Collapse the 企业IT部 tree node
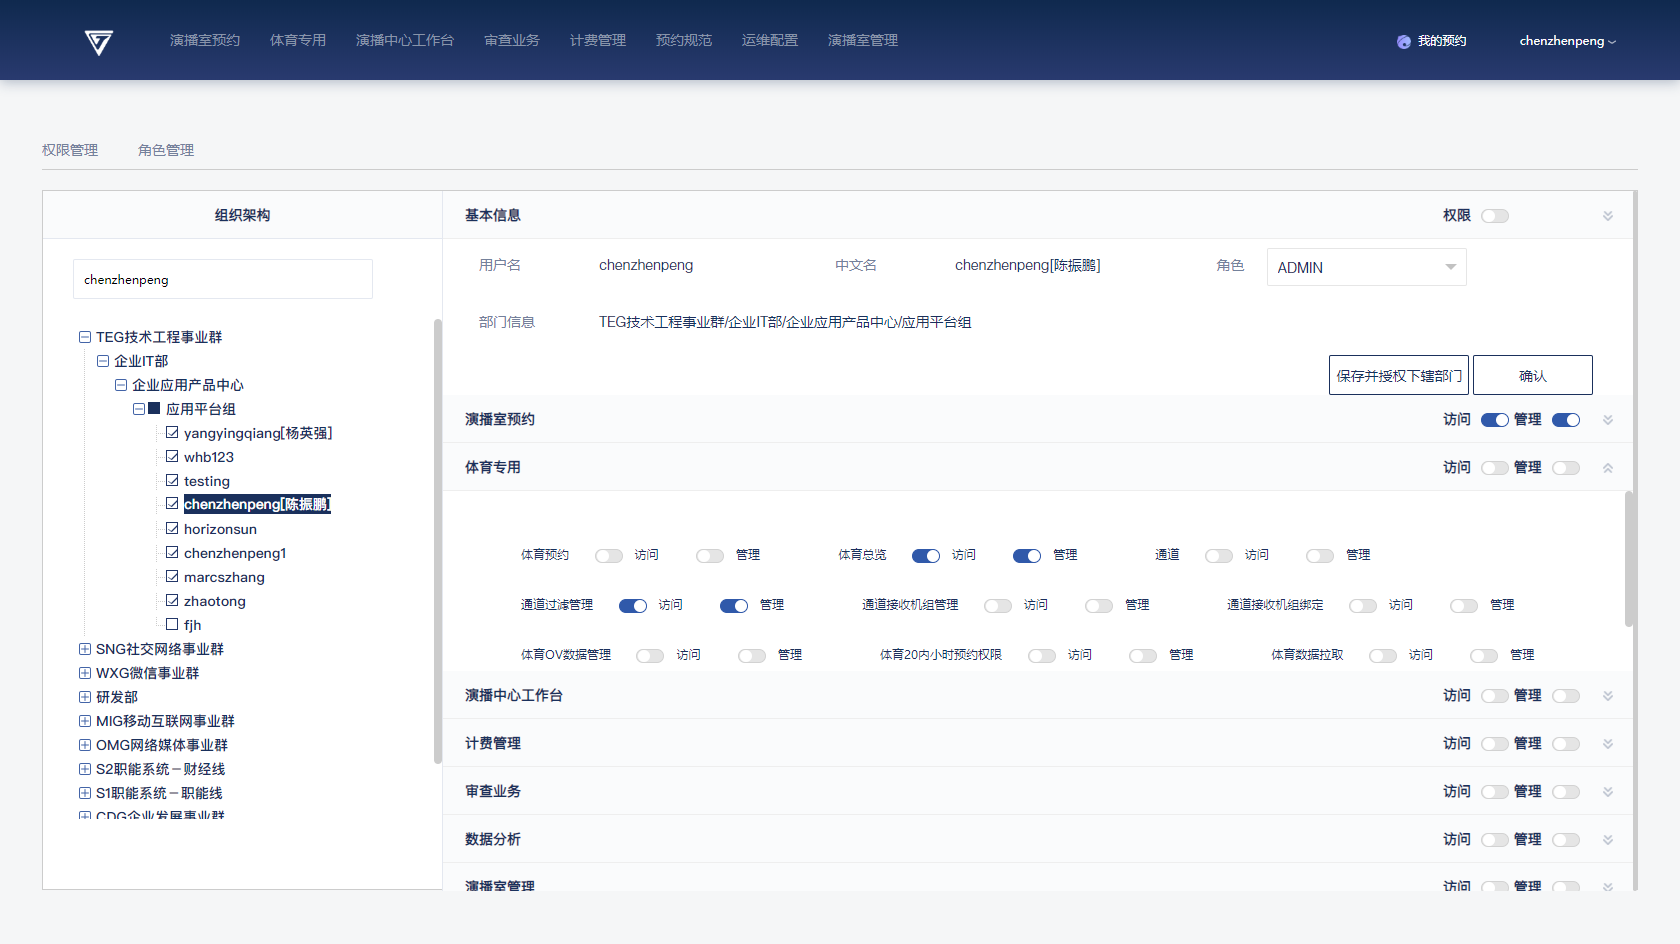The height and width of the screenshot is (944, 1680). pos(103,361)
